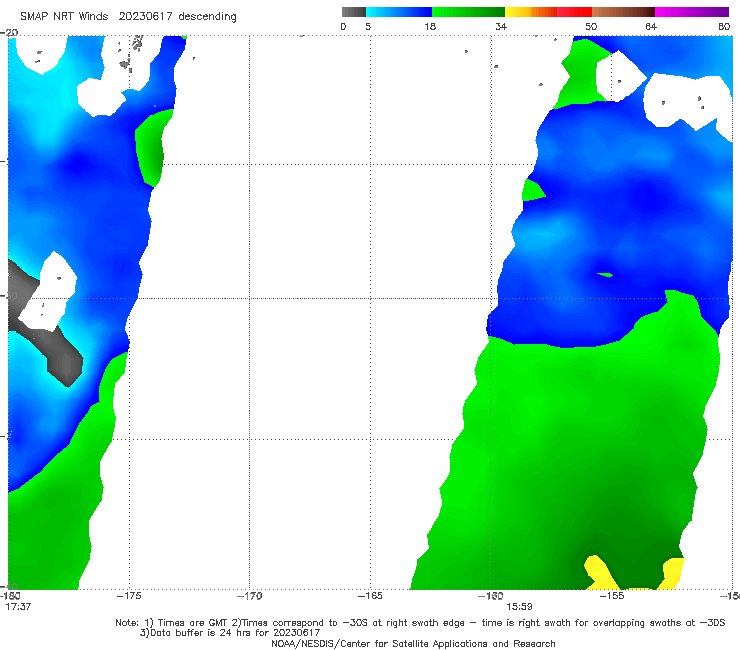Click the gray segment of the color bar
Viewport: 740px width, 650px height.
click(353, 12)
